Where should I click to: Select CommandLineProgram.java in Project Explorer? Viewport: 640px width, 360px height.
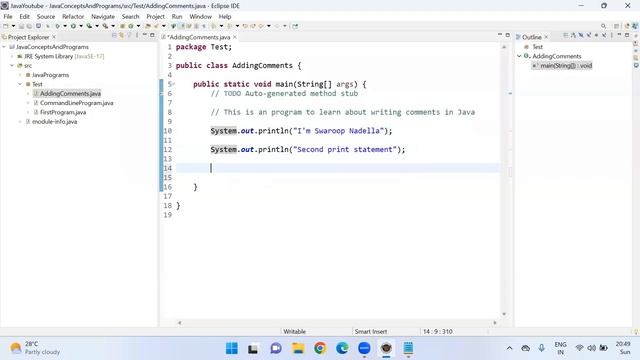(76, 103)
